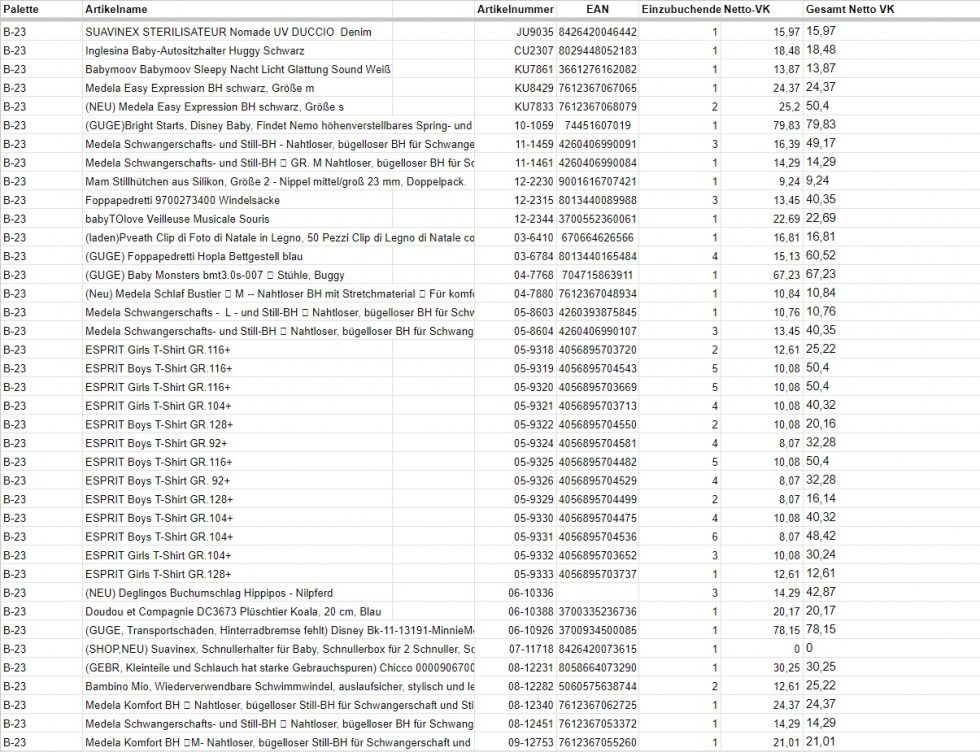Image resolution: width=980 pixels, height=752 pixels.
Task: Select the EAN column header
Action: click(x=598, y=9)
